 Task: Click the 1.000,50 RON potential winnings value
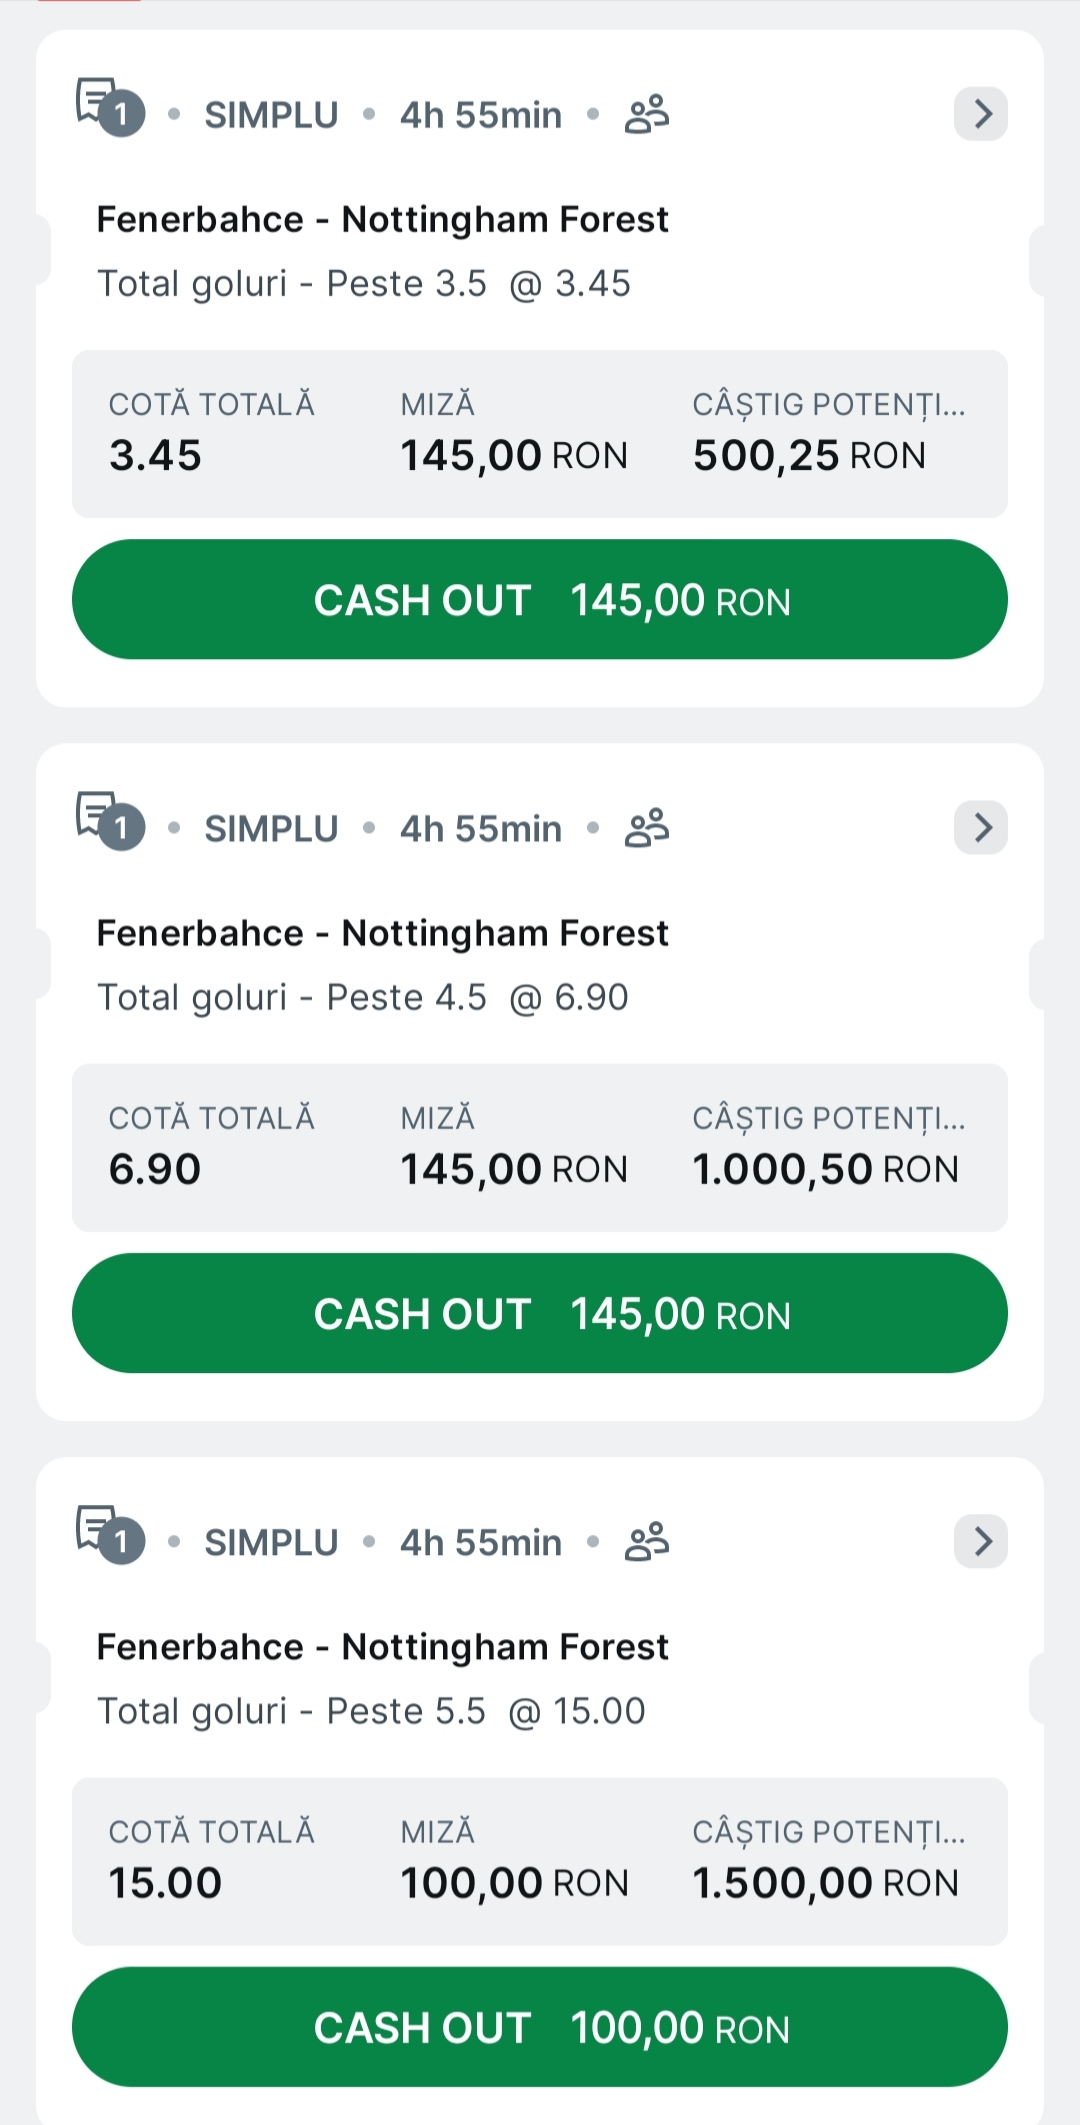[x=825, y=1170]
